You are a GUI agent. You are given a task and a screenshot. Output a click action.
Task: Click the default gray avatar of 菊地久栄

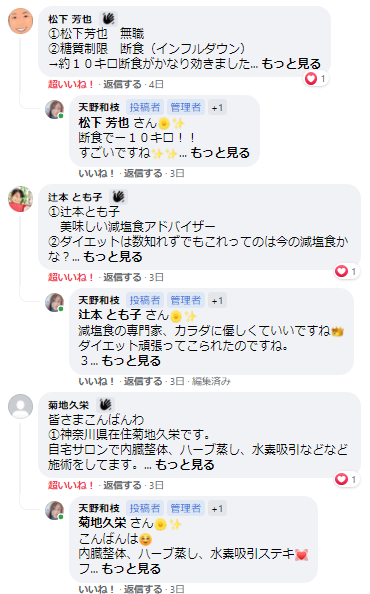click(x=20, y=406)
